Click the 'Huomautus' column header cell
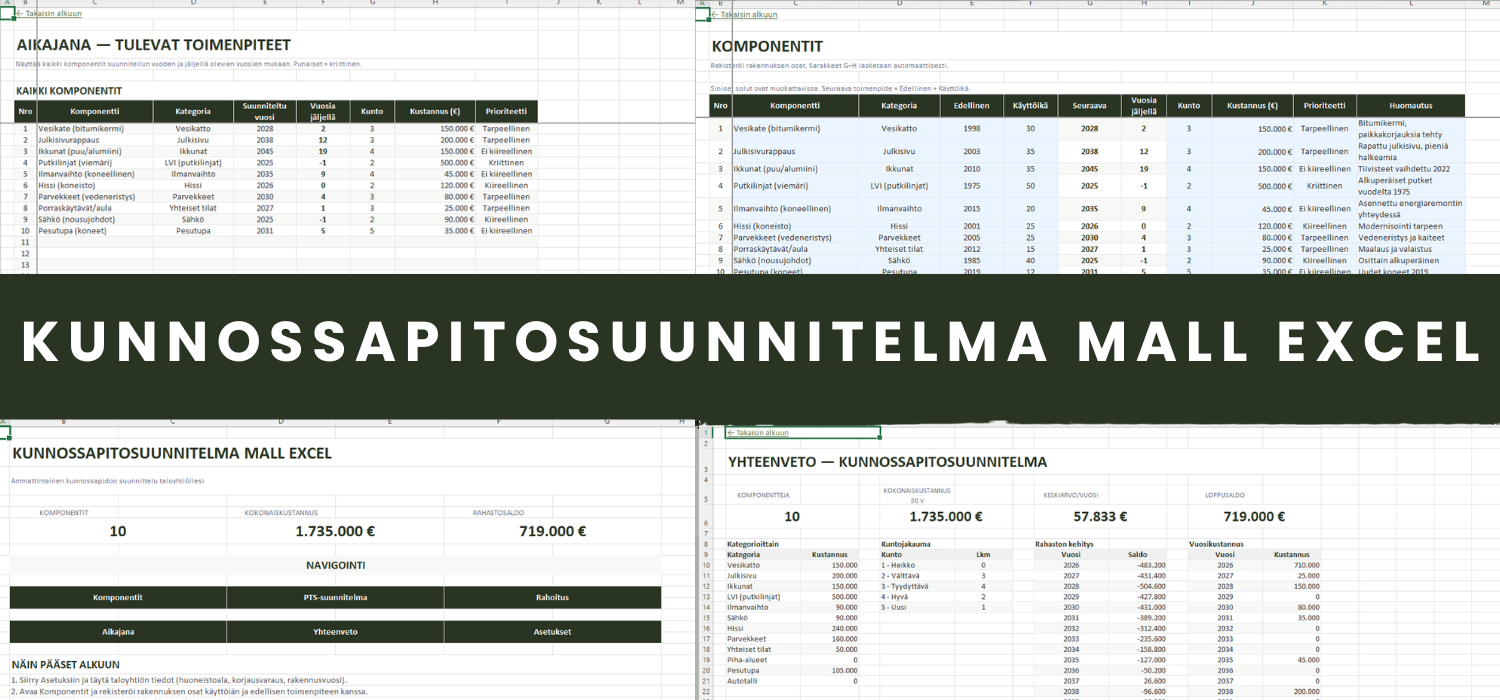1500x700 pixels. tap(1410, 105)
